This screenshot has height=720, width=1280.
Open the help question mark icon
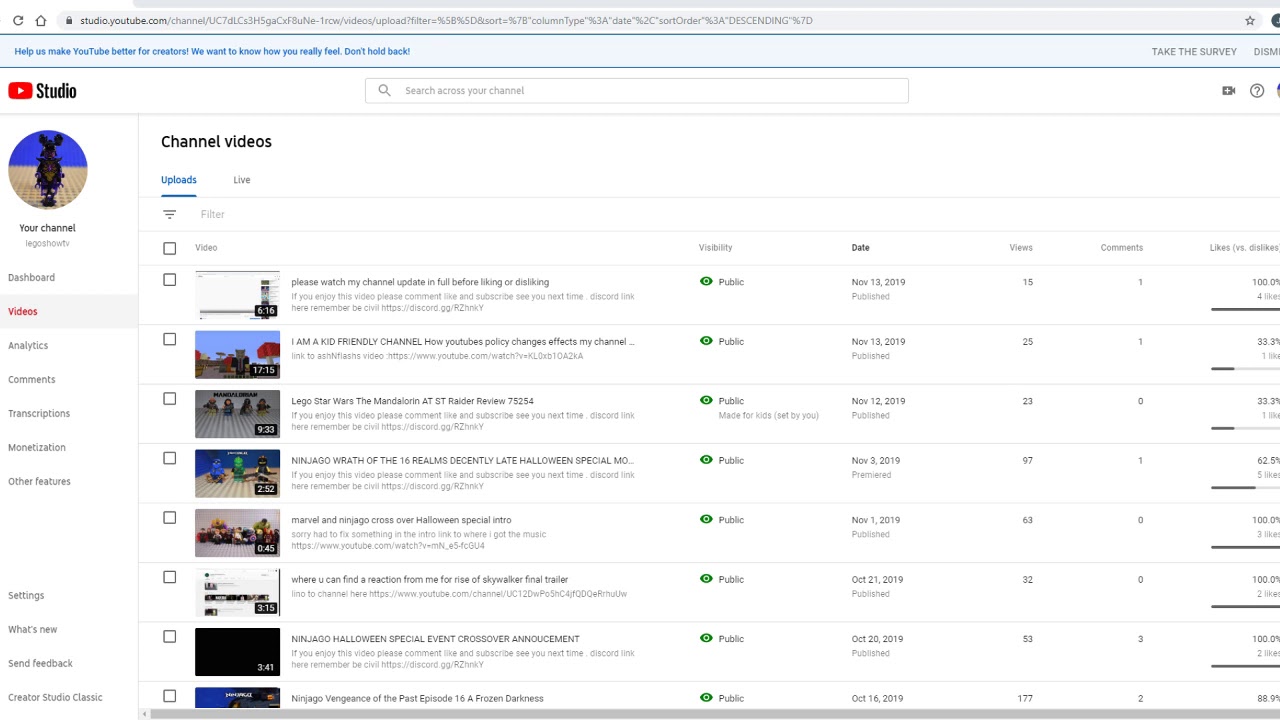coord(1257,91)
